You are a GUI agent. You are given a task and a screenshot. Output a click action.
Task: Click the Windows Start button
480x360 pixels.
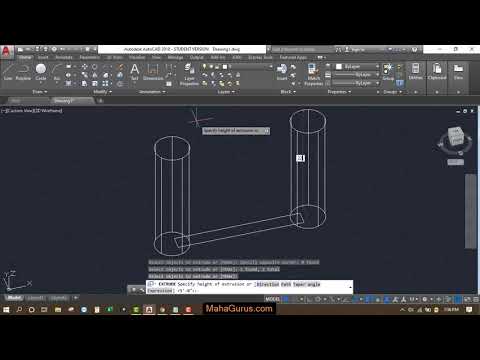6,310
